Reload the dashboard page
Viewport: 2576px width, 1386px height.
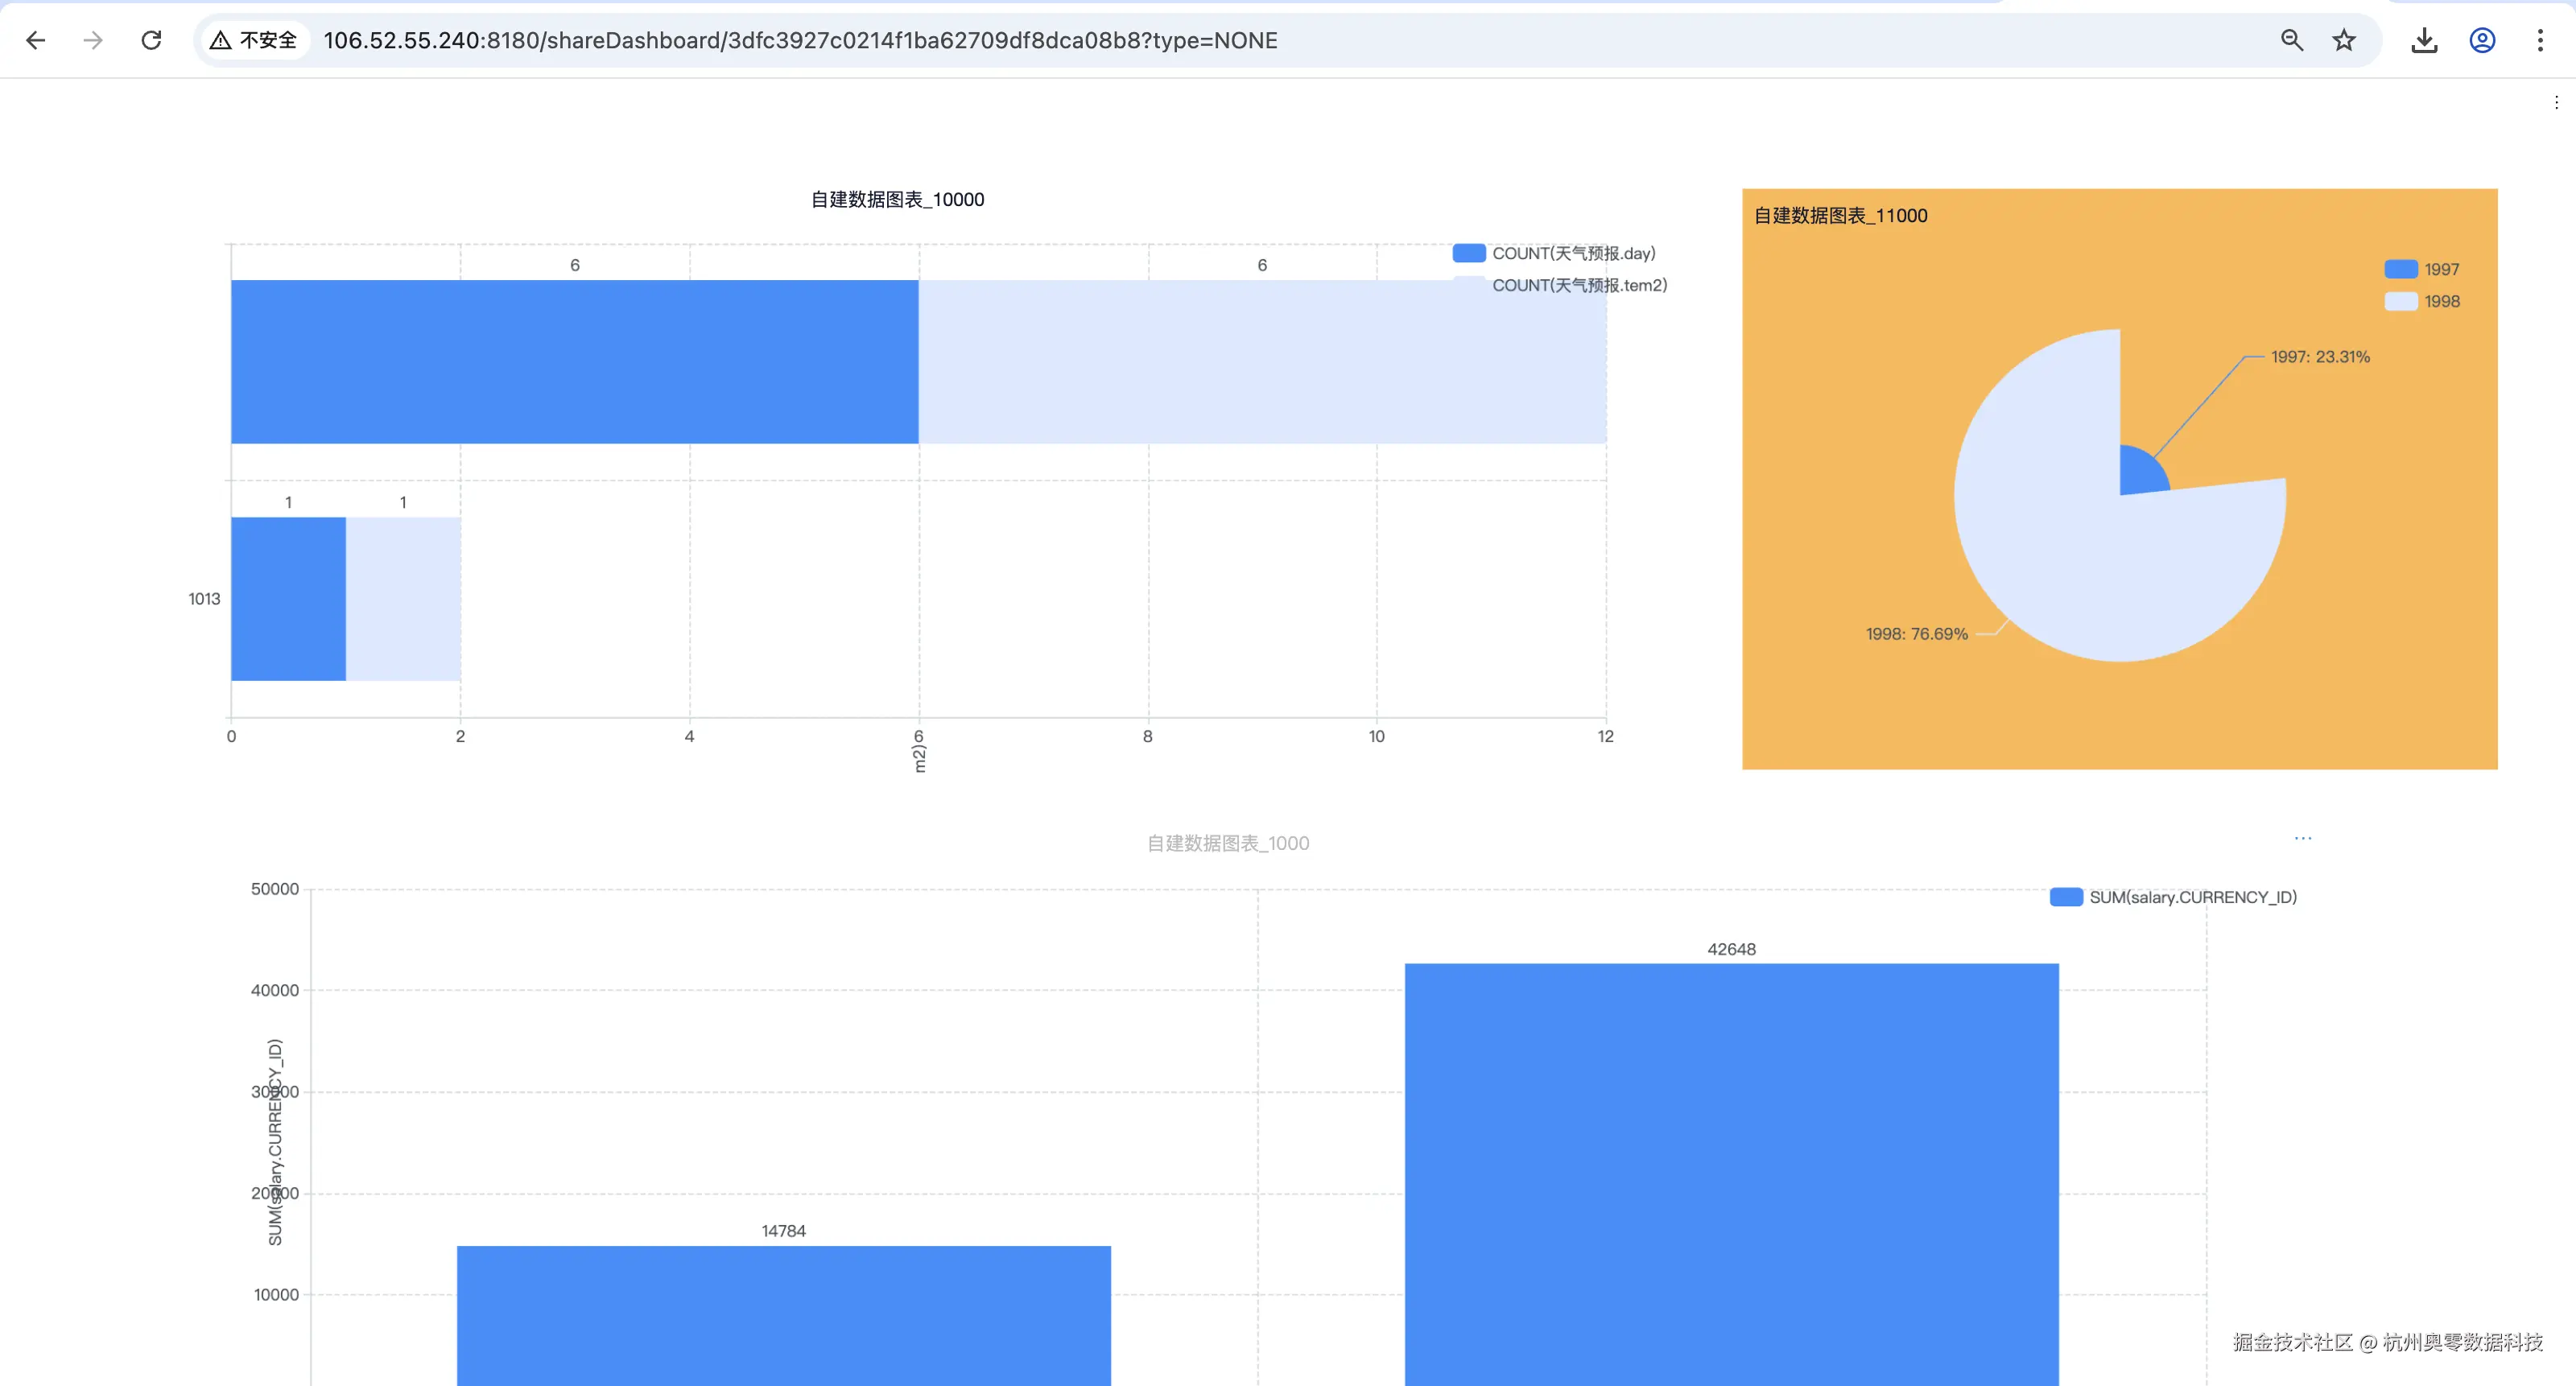coord(151,40)
